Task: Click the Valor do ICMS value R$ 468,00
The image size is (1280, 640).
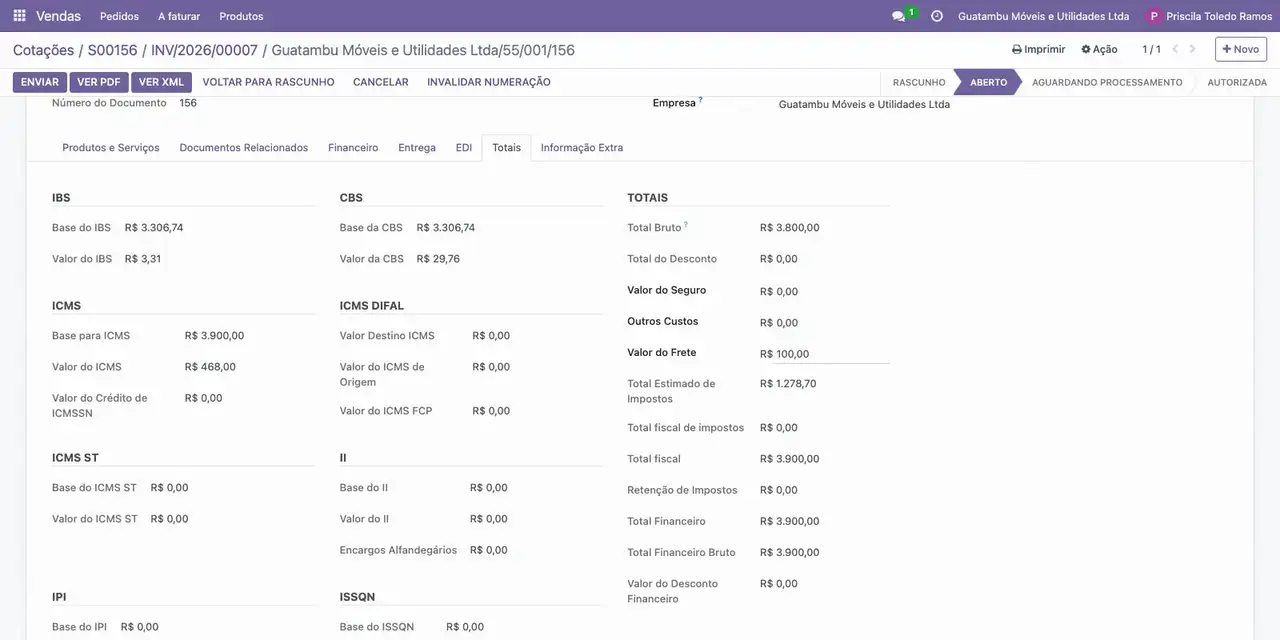Action: (x=210, y=367)
